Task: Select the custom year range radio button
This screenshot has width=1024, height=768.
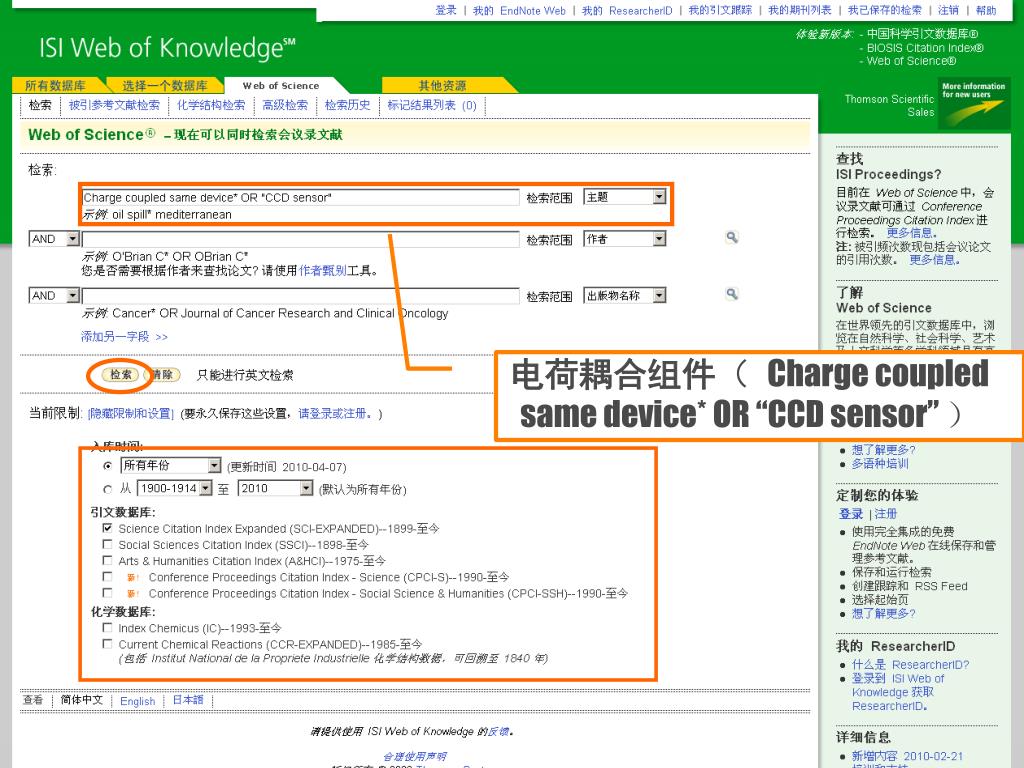Action: 108,489
